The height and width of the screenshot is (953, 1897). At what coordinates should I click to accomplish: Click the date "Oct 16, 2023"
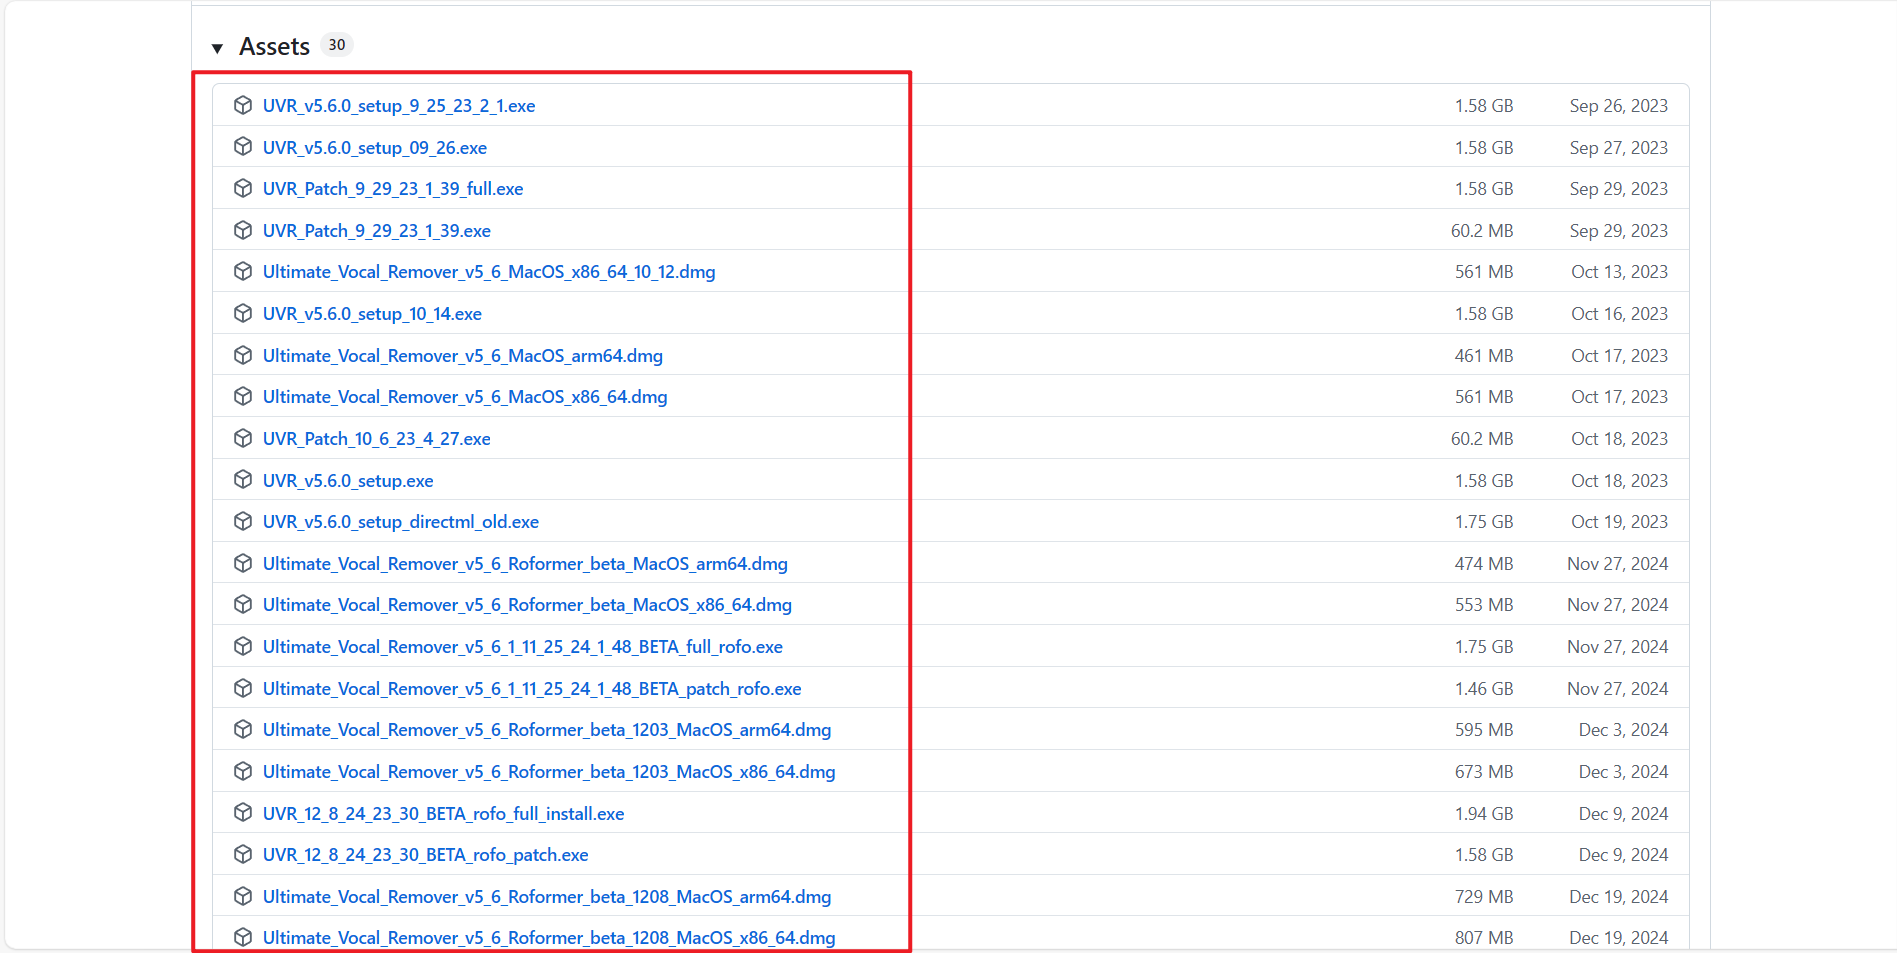click(x=1620, y=314)
